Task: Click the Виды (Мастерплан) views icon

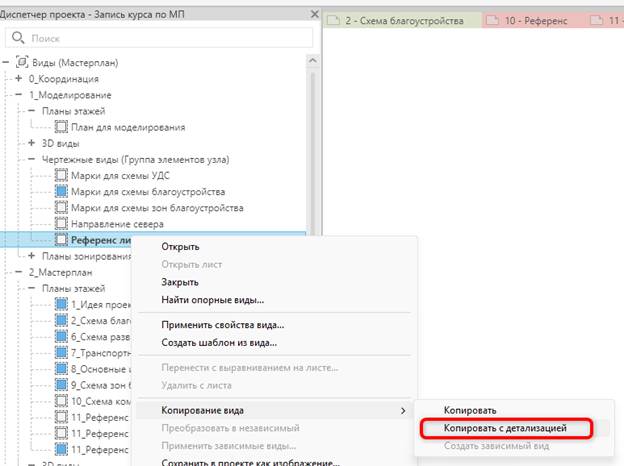Action: (22, 62)
